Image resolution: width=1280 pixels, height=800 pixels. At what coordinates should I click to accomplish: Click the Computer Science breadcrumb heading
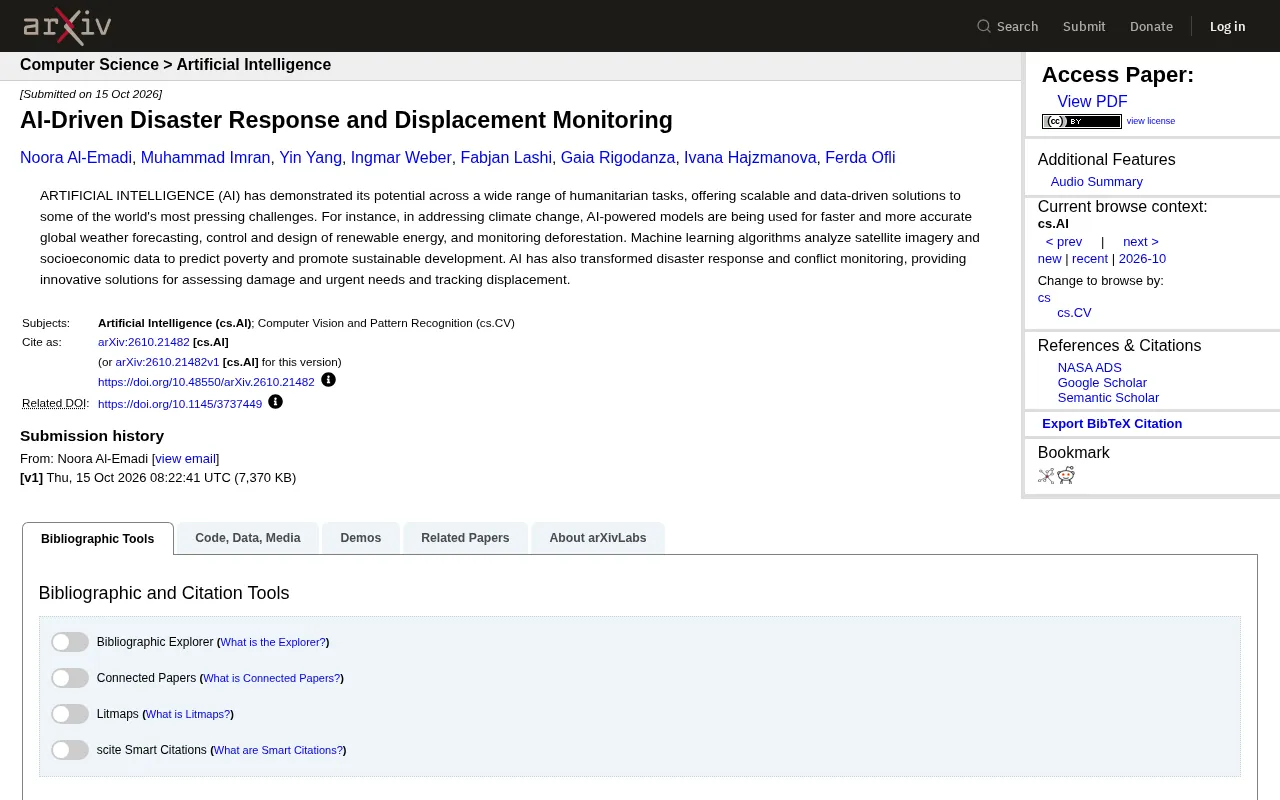[89, 65]
